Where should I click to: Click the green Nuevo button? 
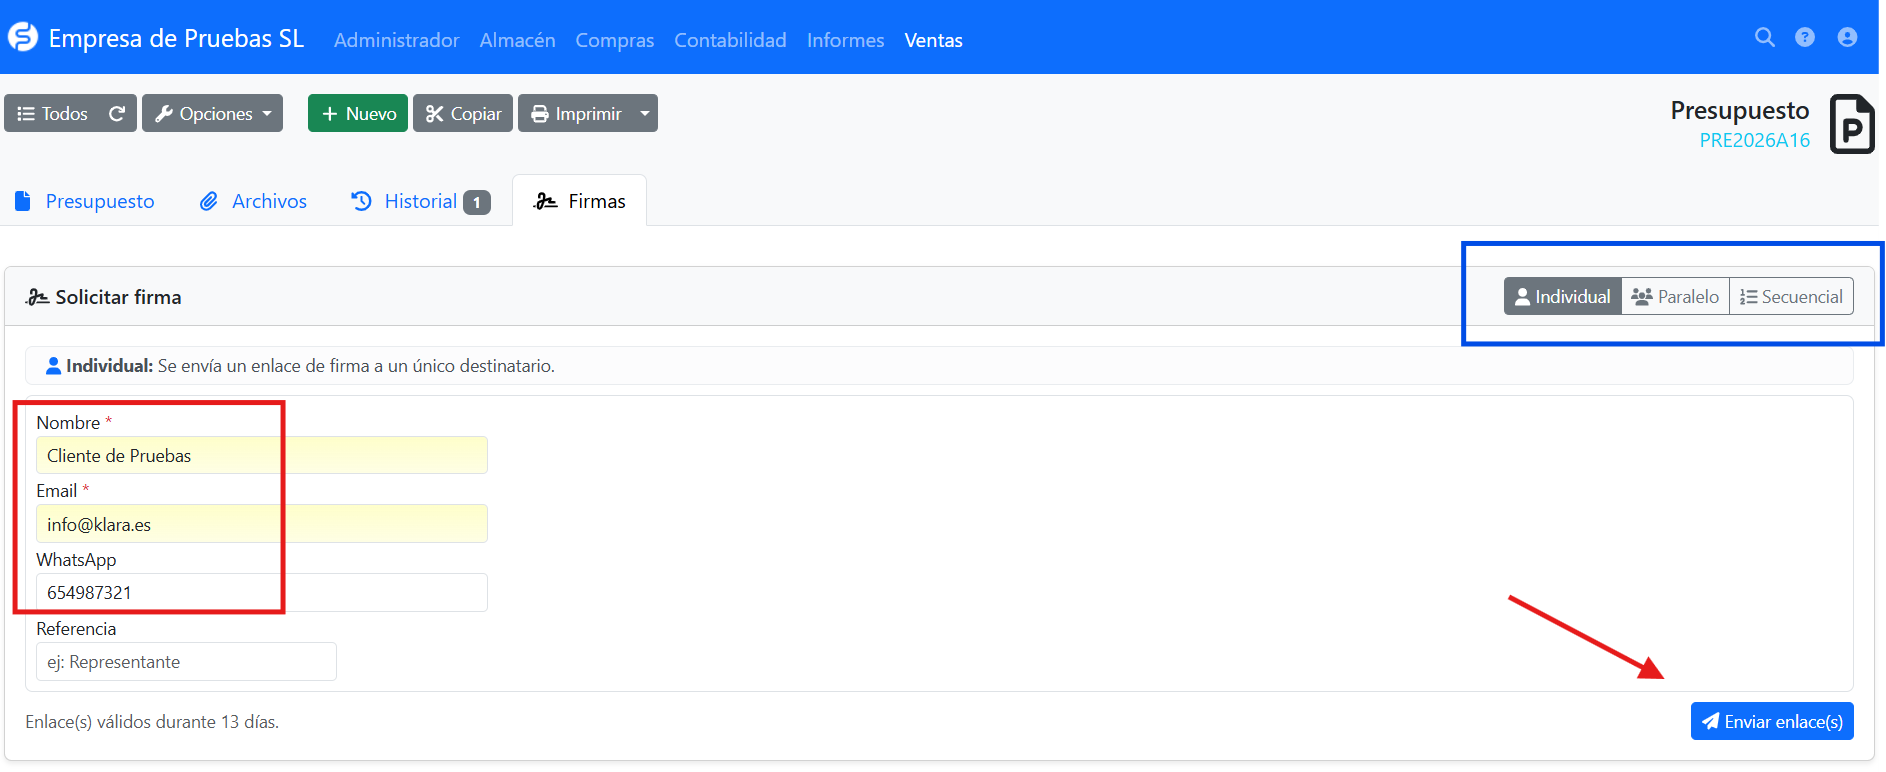point(358,114)
